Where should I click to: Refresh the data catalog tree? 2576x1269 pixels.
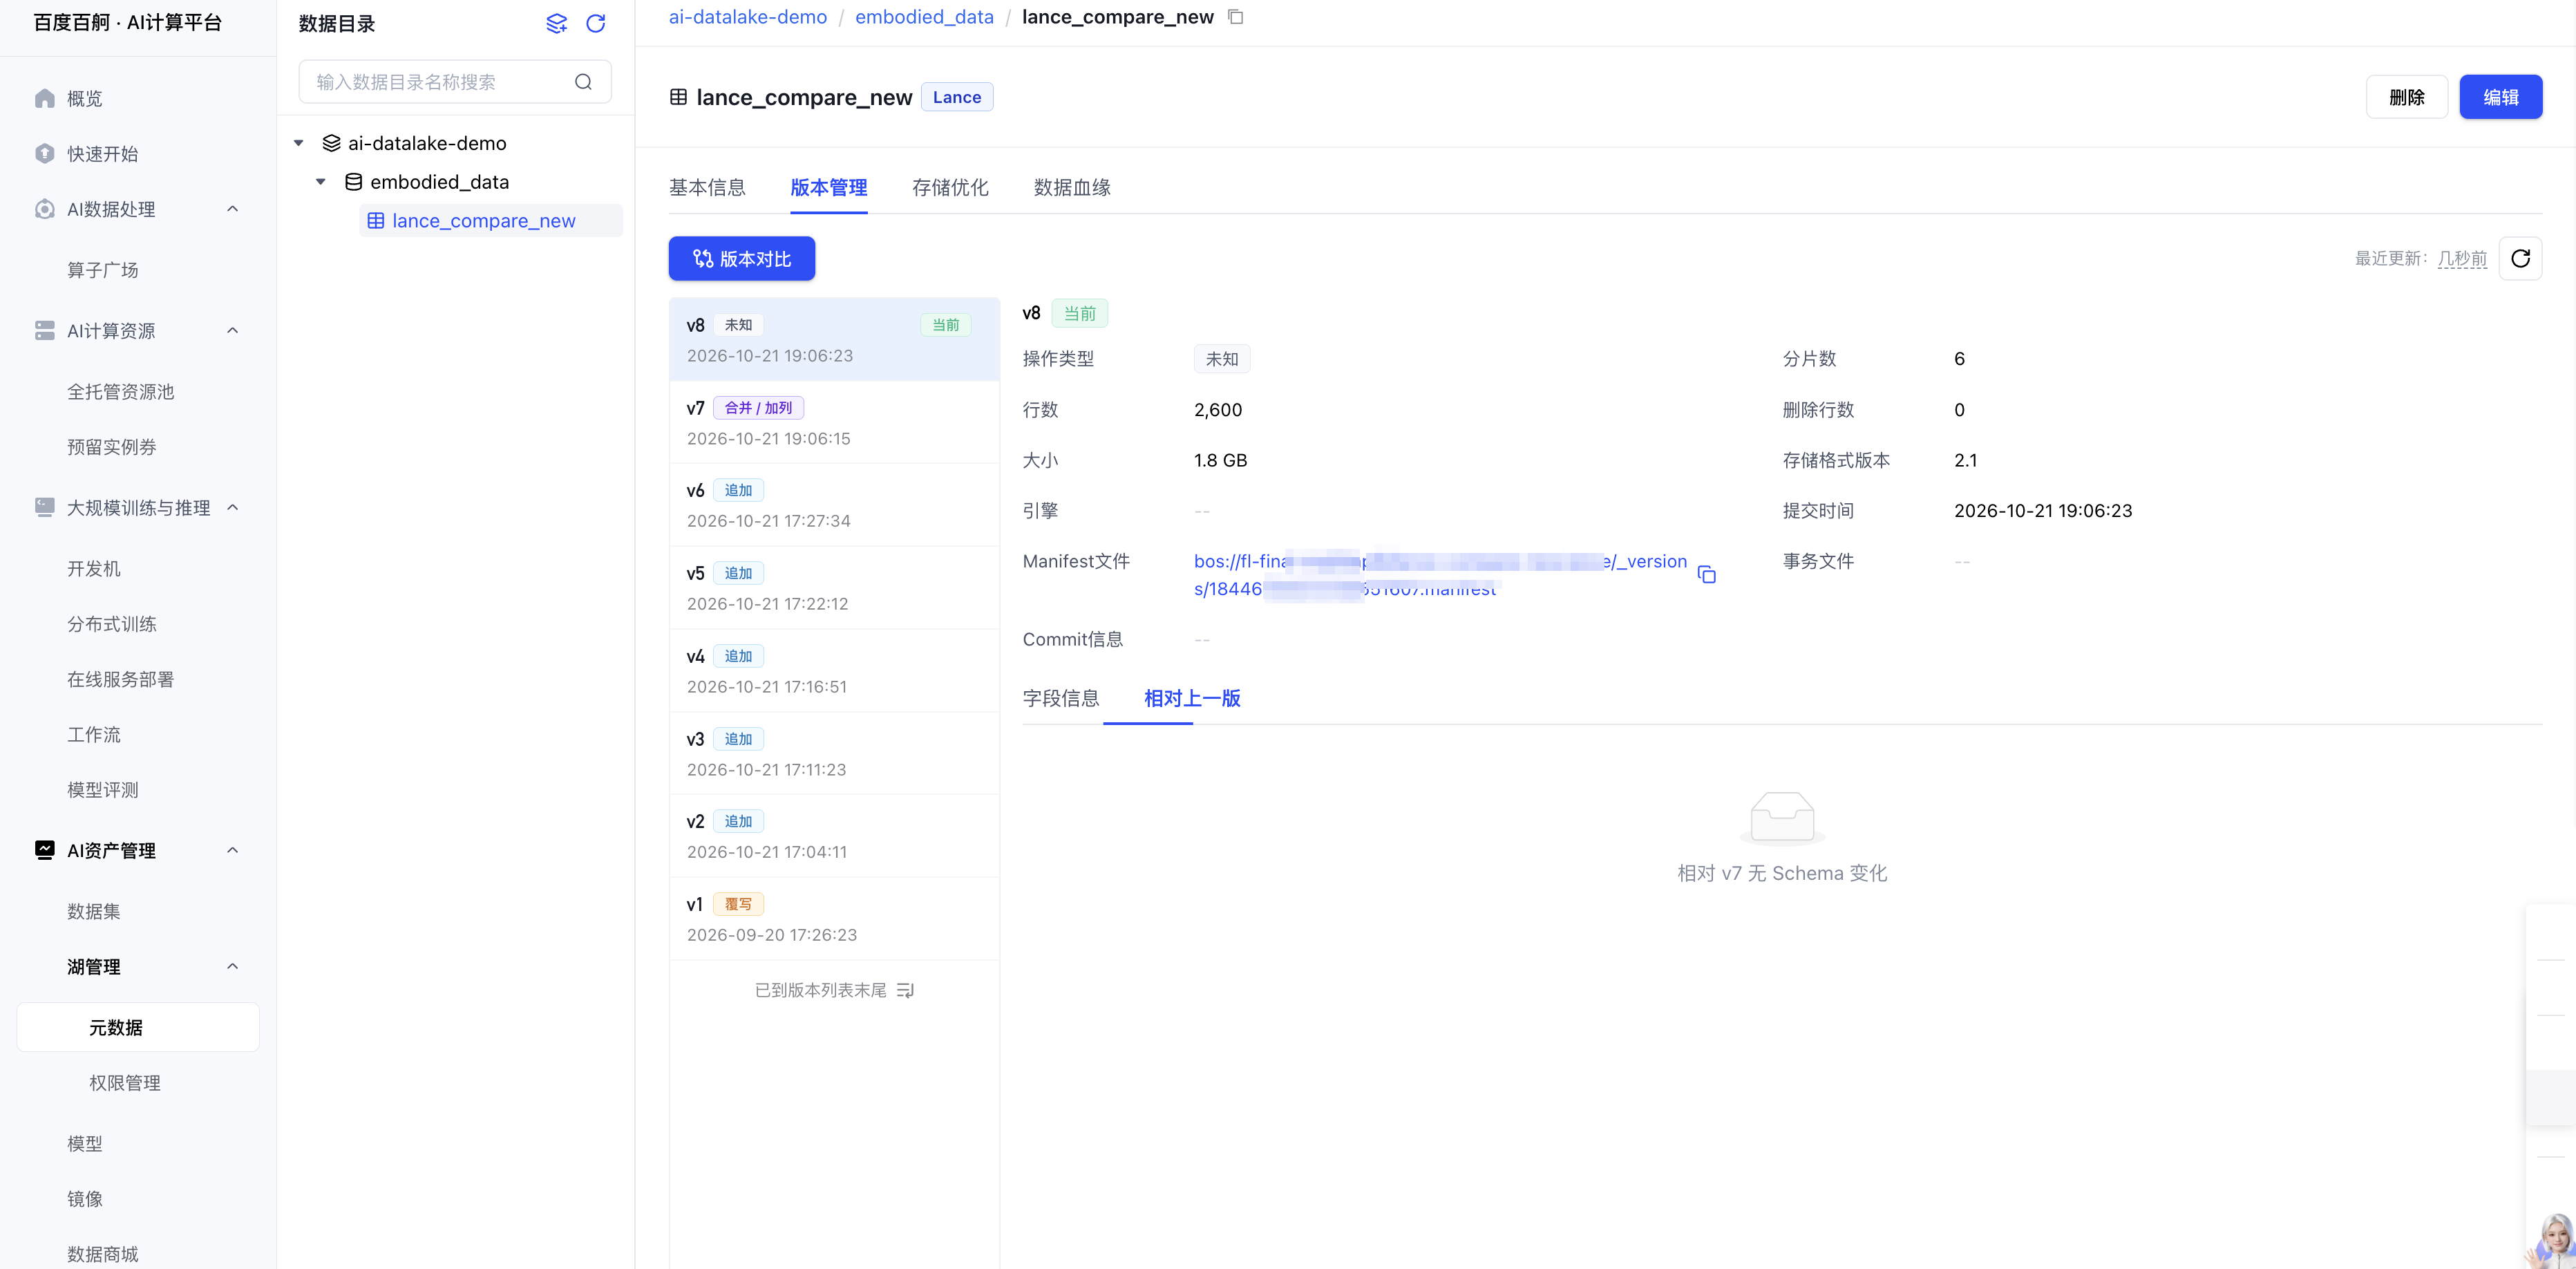pyautogui.click(x=595, y=23)
